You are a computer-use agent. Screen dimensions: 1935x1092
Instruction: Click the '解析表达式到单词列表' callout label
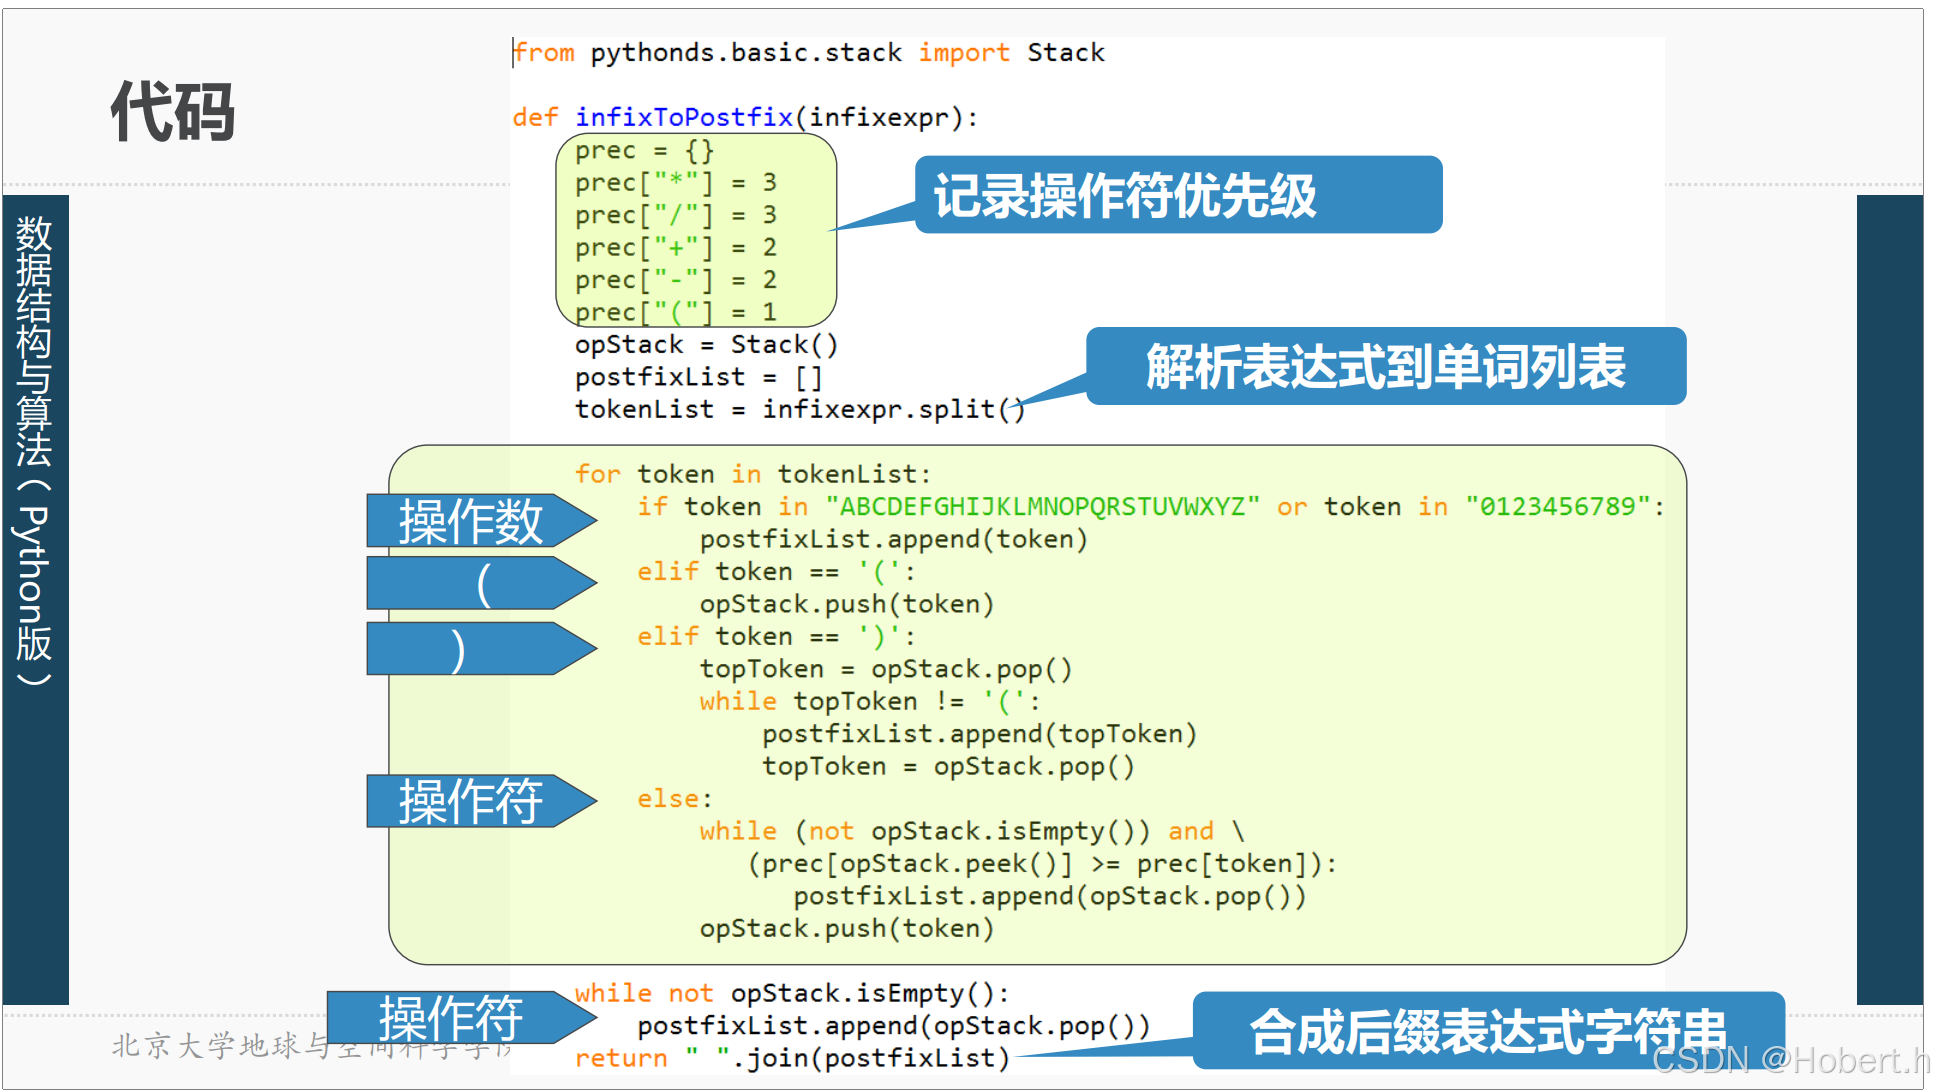tap(1385, 366)
